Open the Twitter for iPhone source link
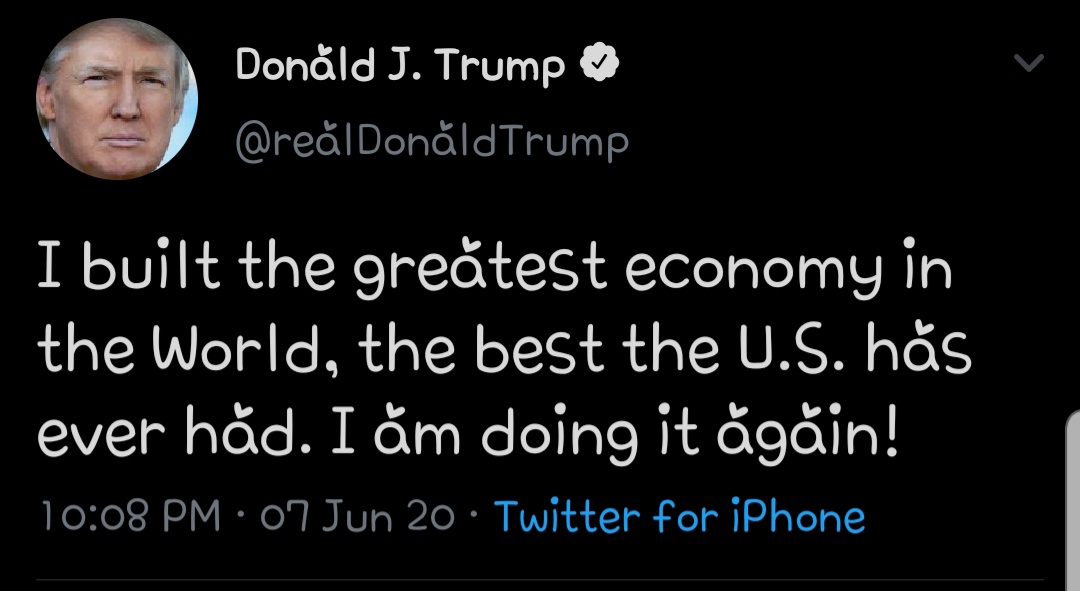Image resolution: width=1080 pixels, height=591 pixels. (x=680, y=517)
